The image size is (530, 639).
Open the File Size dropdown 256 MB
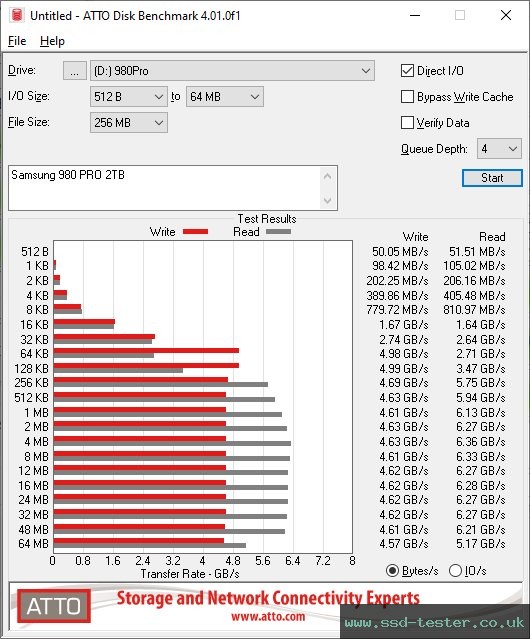coord(128,123)
